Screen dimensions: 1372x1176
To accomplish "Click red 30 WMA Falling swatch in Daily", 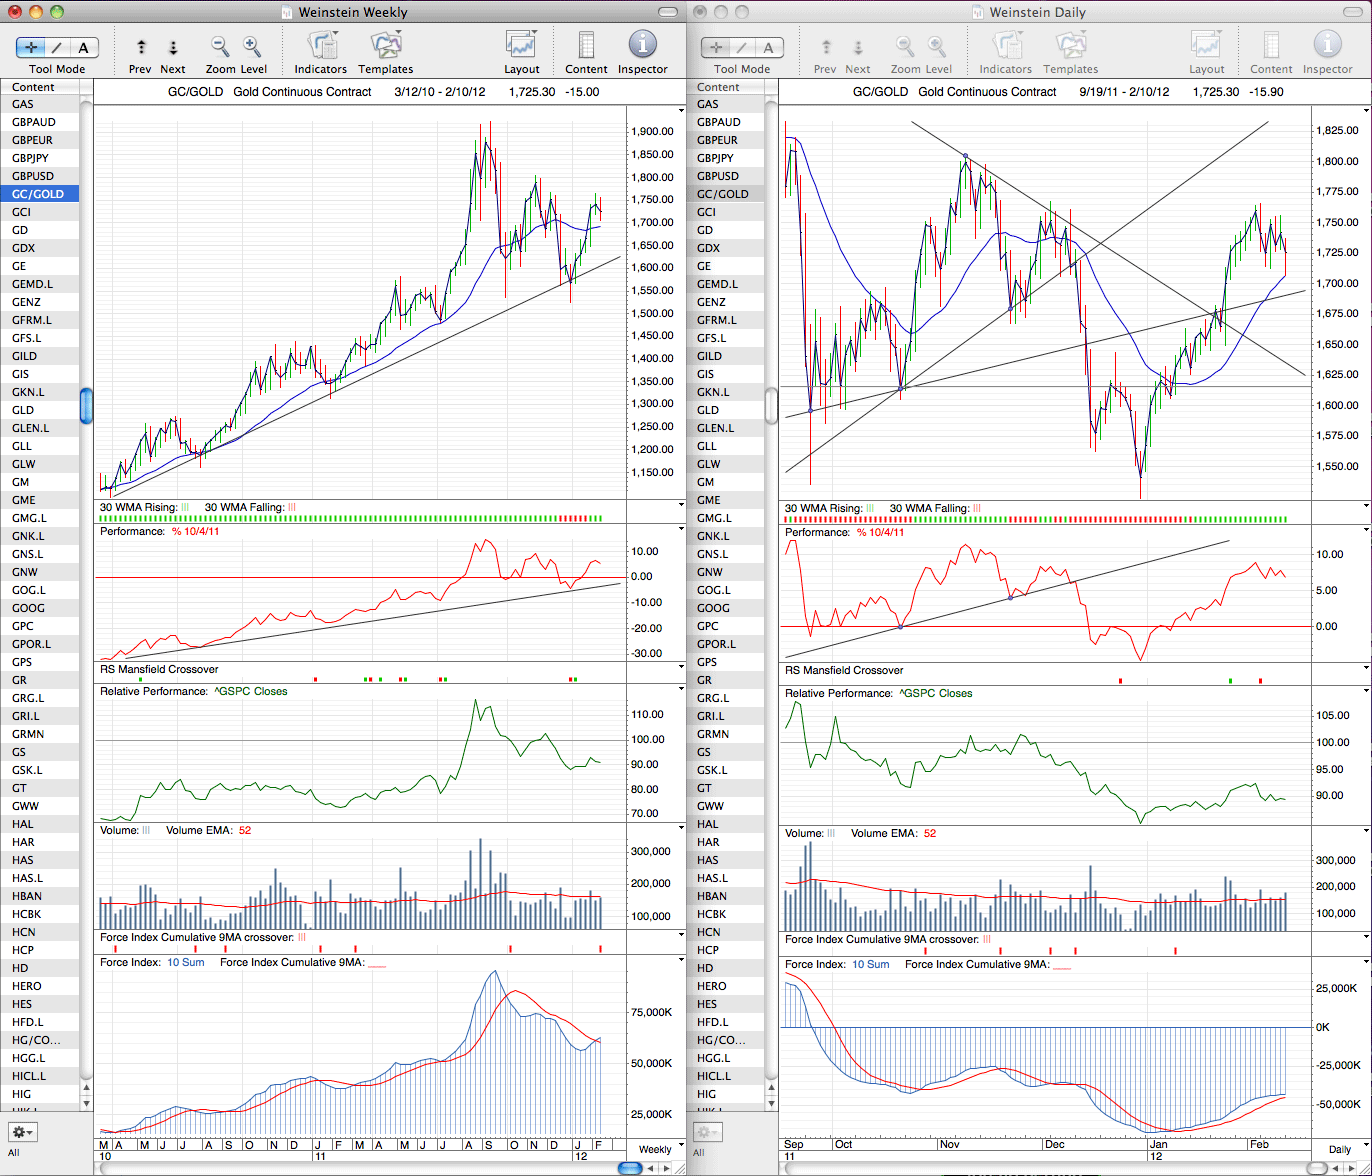I will coord(977,508).
